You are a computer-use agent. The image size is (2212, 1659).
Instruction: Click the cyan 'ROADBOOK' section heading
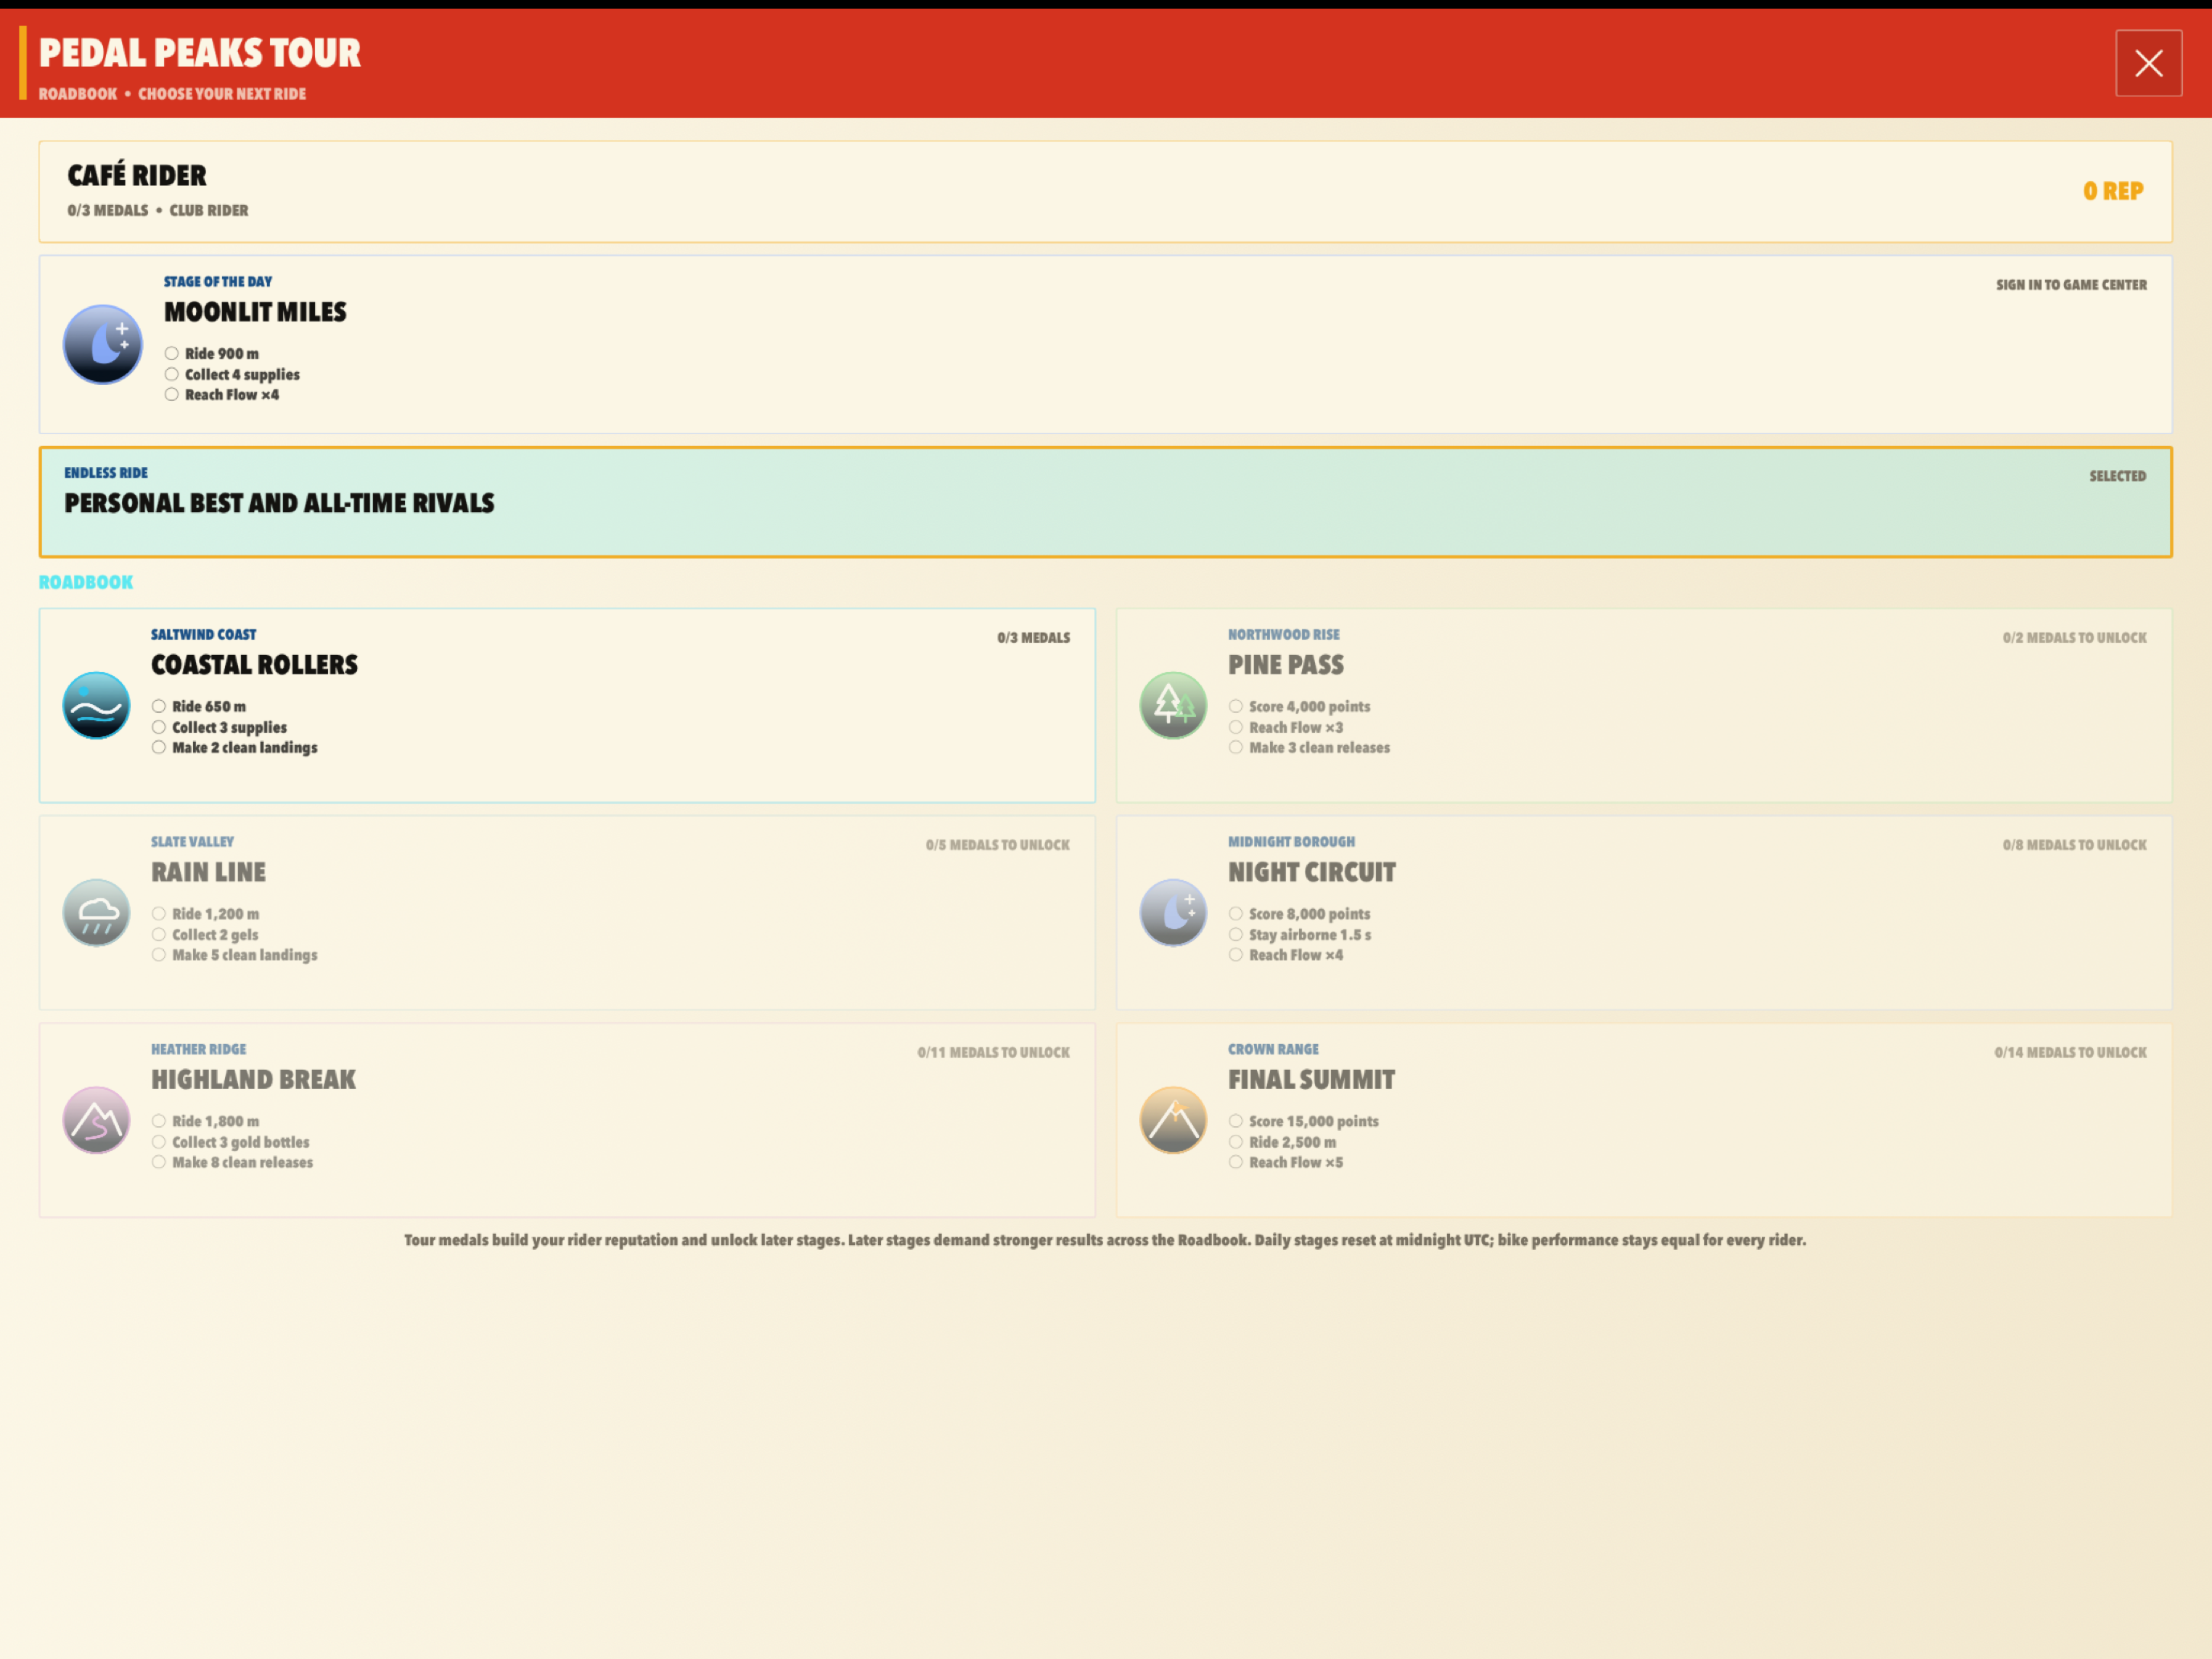point(86,582)
